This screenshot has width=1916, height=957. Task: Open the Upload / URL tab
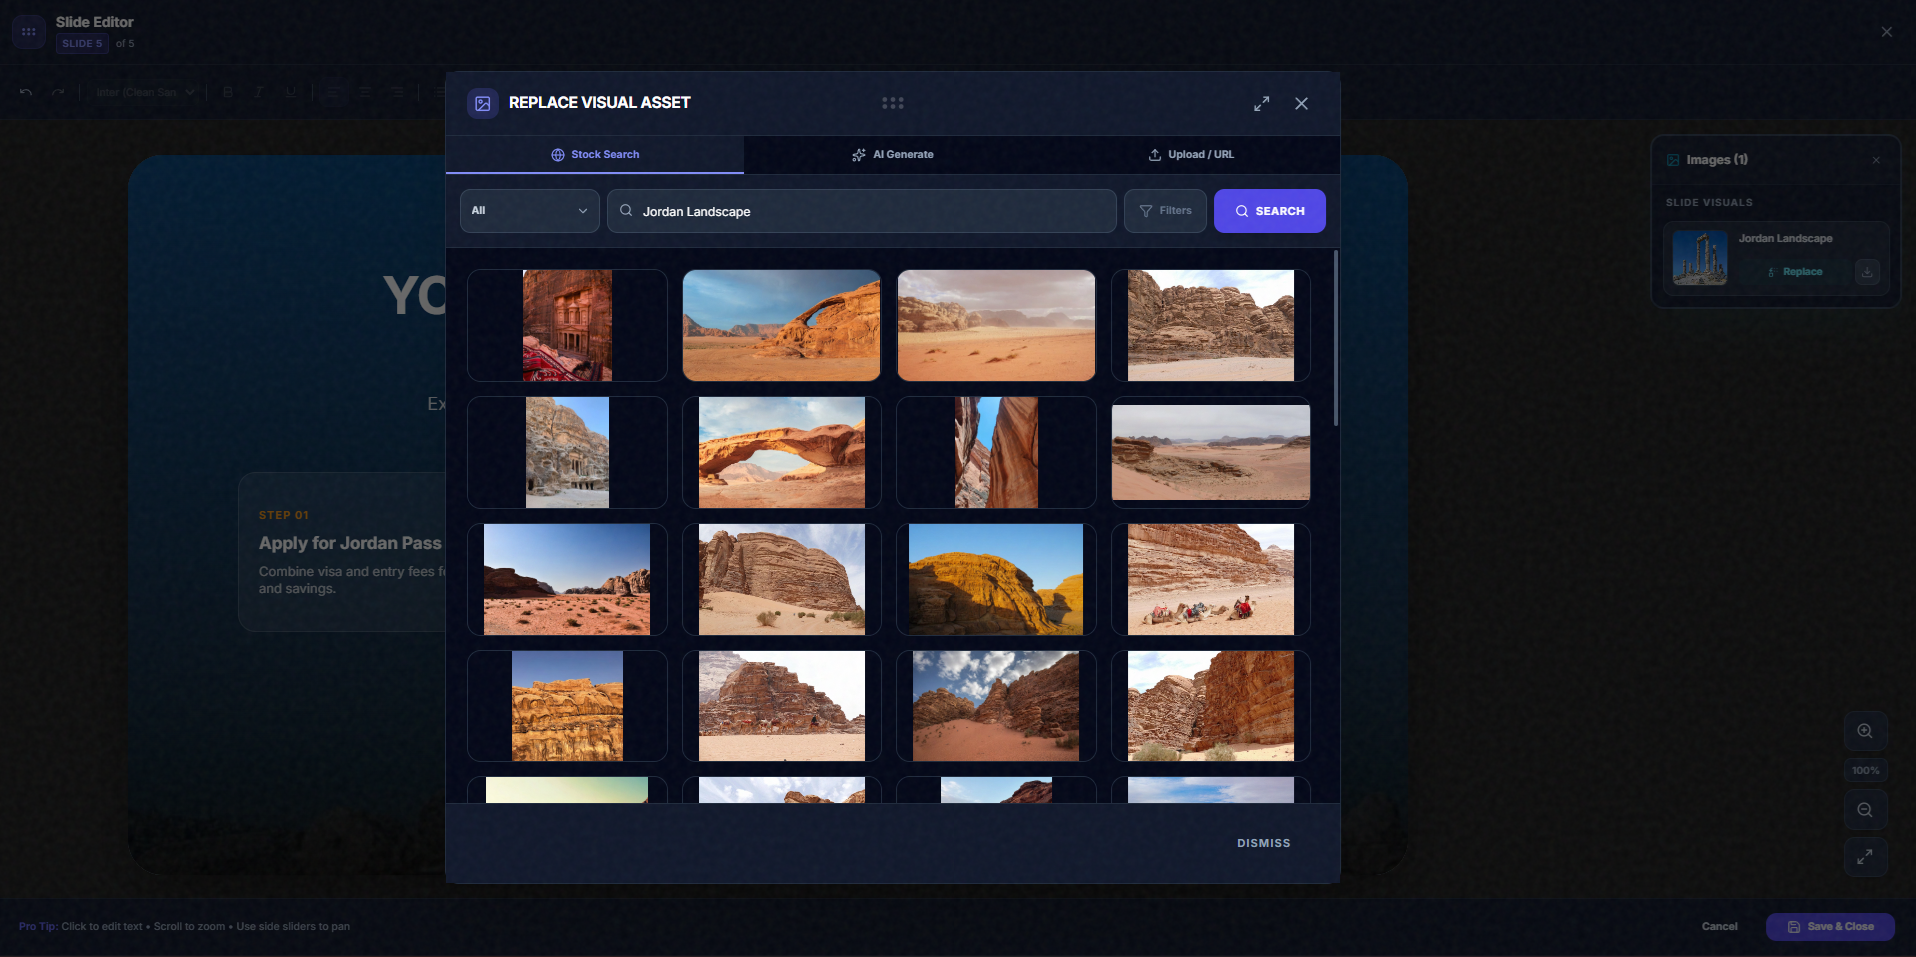[x=1191, y=155]
